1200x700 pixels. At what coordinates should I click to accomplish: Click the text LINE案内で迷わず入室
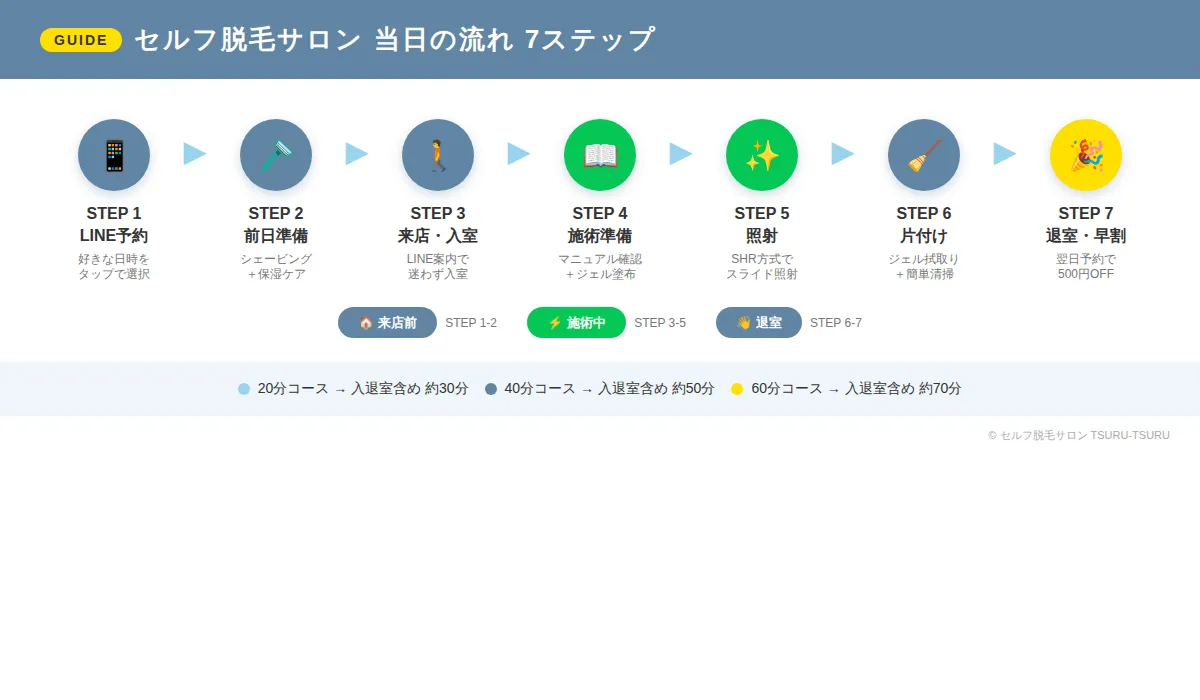click(438, 266)
